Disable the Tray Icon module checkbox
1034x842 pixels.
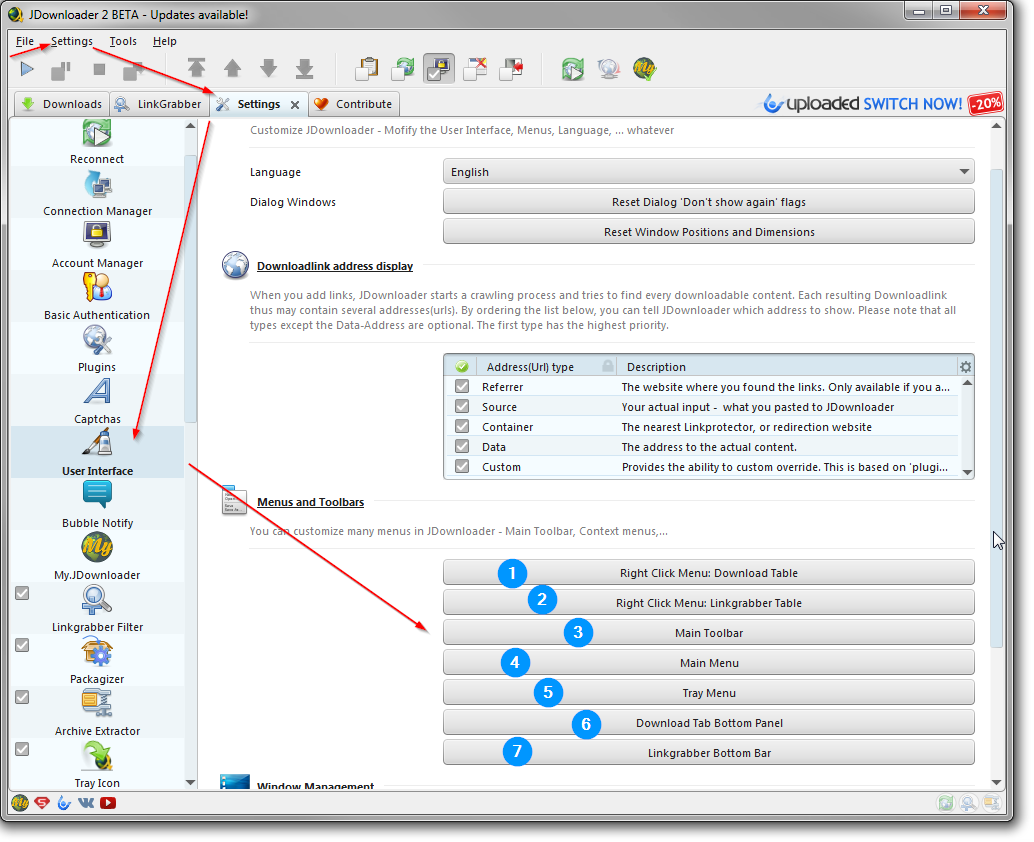(22, 750)
